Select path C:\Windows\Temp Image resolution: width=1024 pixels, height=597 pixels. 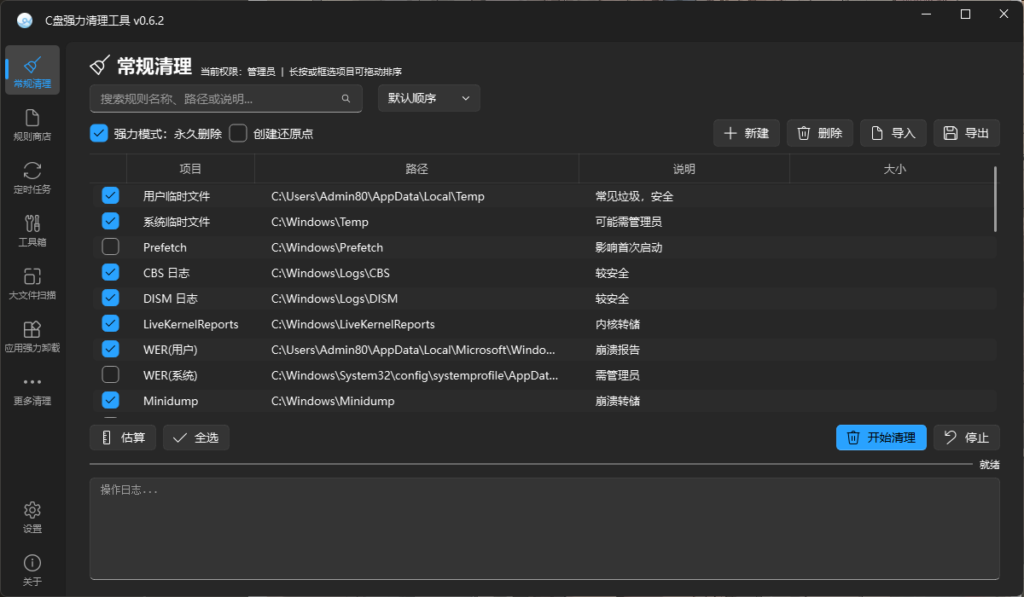(320, 222)
